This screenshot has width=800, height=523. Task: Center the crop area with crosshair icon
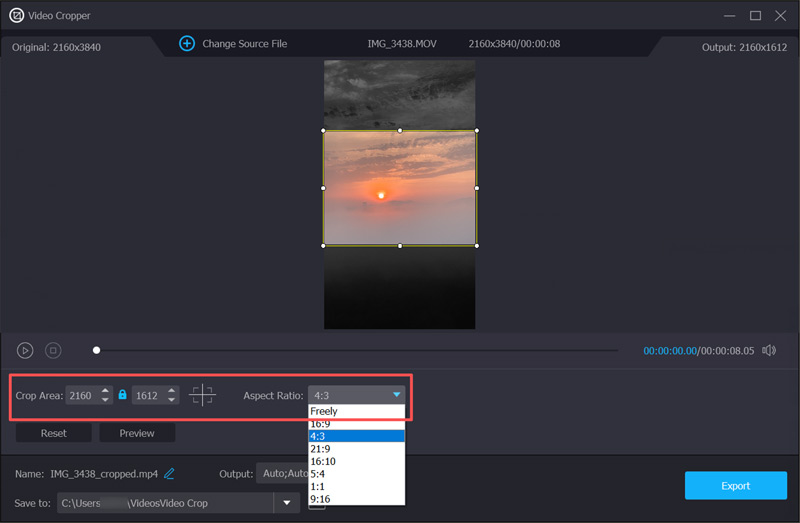click(202, 395)
